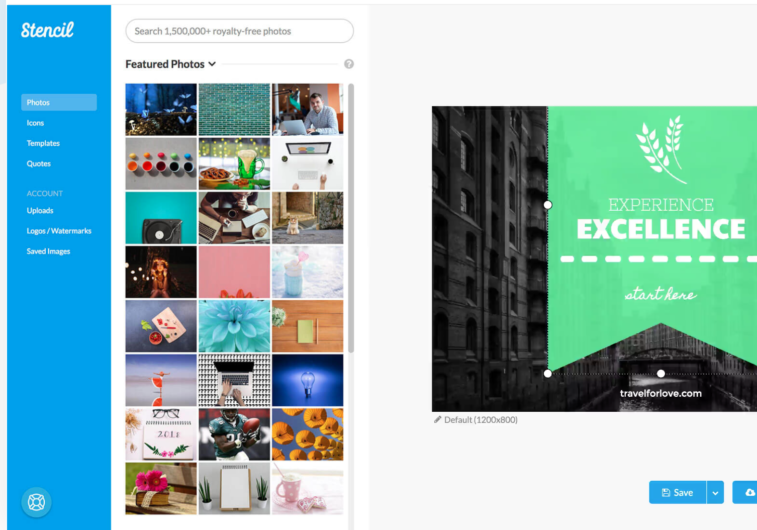Open the help lifebuoy icon
Image resolution: width=757 pixels, height=530 pixels.
coord(37,502)
